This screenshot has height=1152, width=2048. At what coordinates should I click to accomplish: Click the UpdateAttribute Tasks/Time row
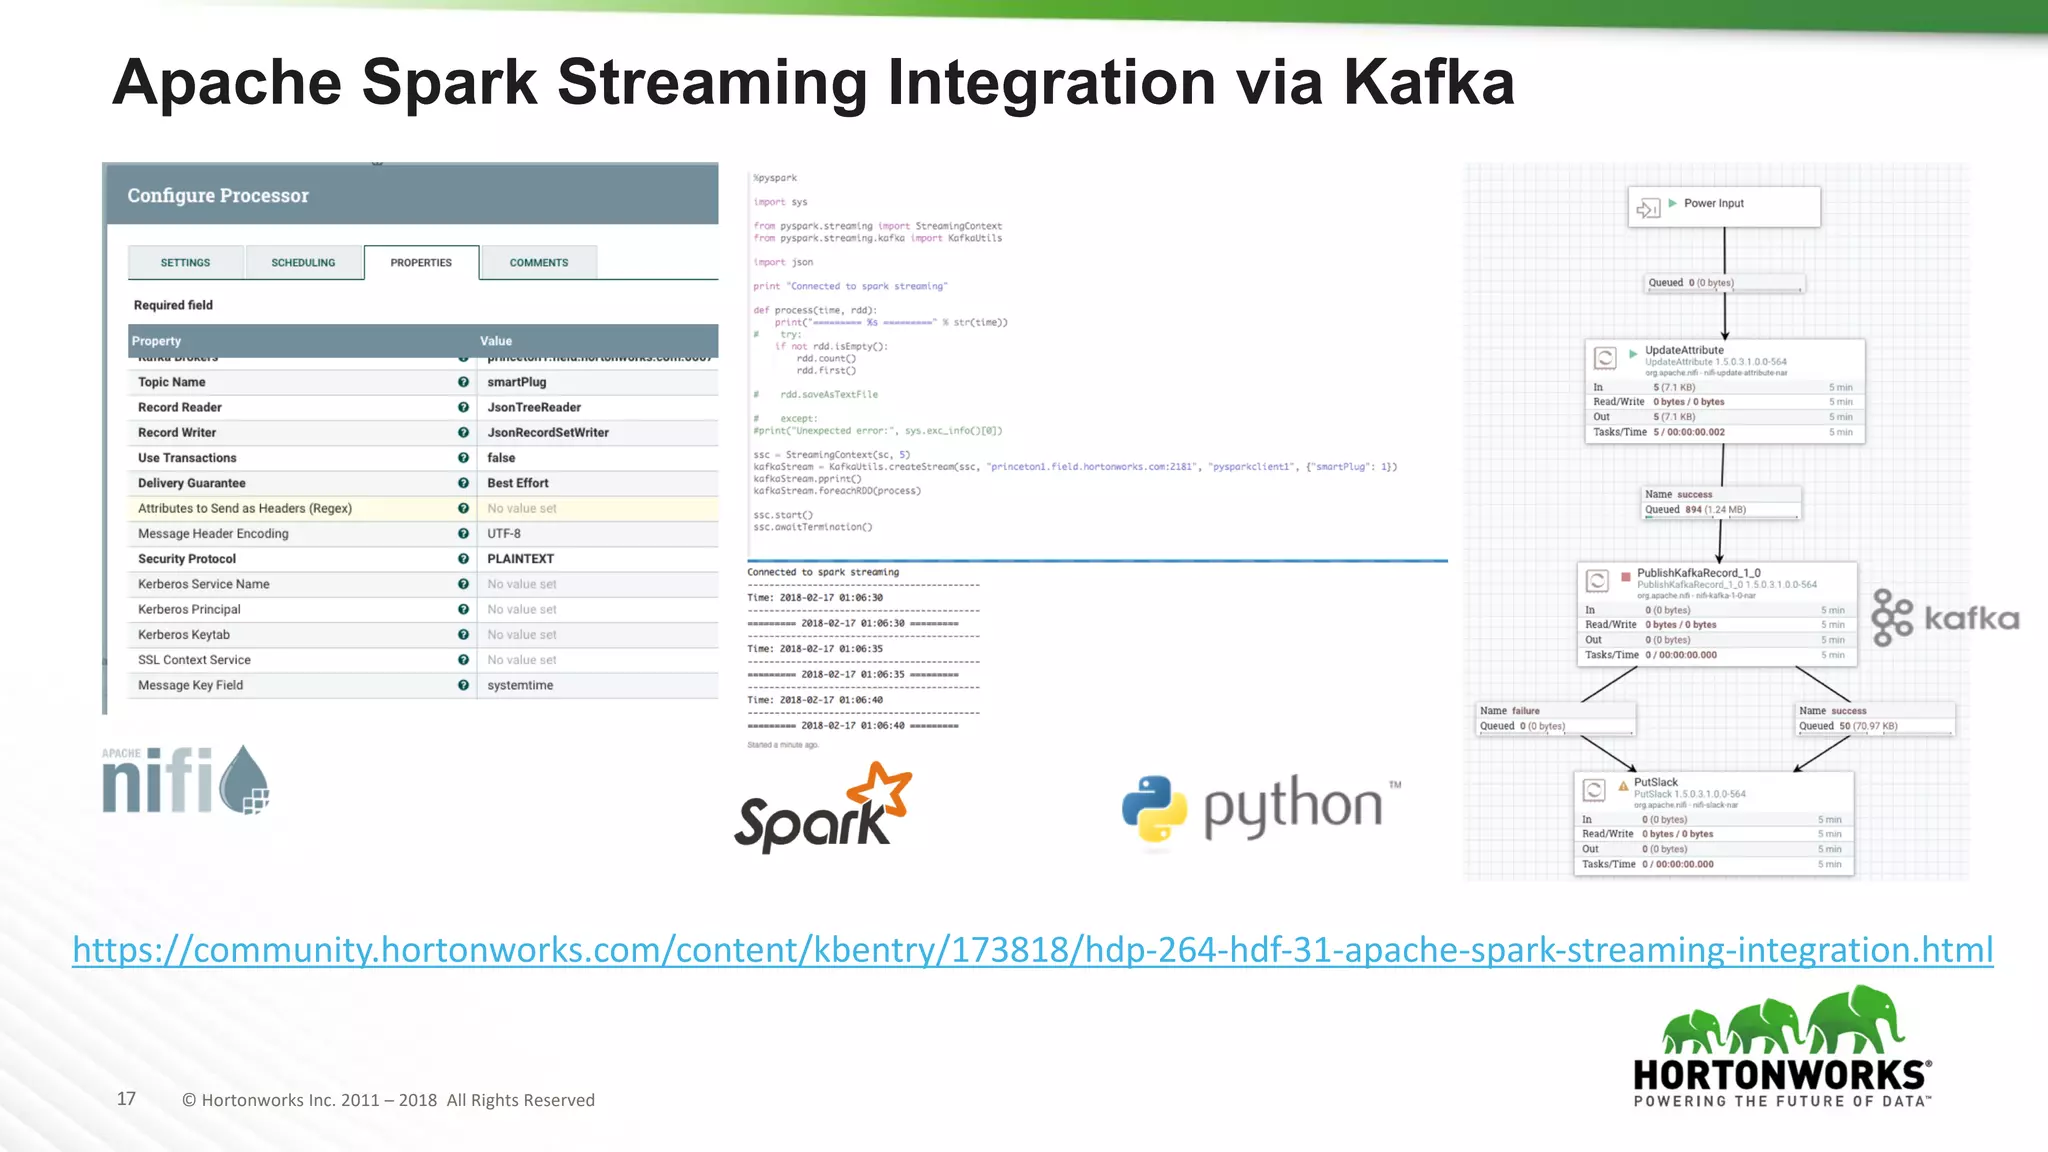1724,432
